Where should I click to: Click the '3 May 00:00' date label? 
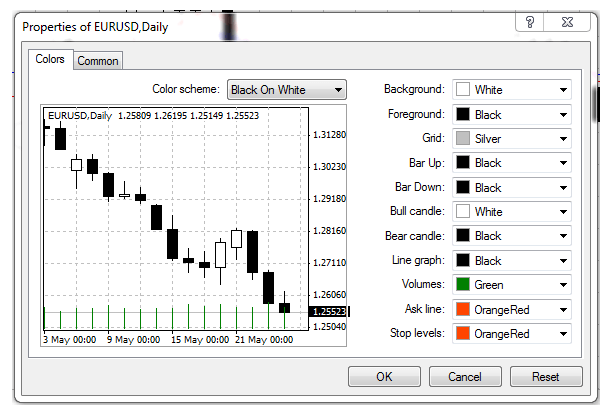coord(70,340)
